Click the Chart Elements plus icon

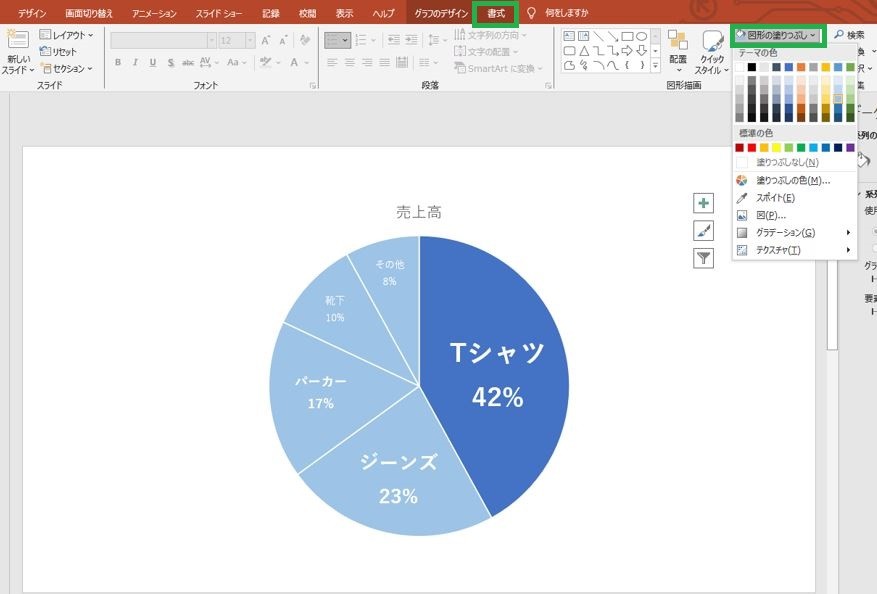click(704, 203)
